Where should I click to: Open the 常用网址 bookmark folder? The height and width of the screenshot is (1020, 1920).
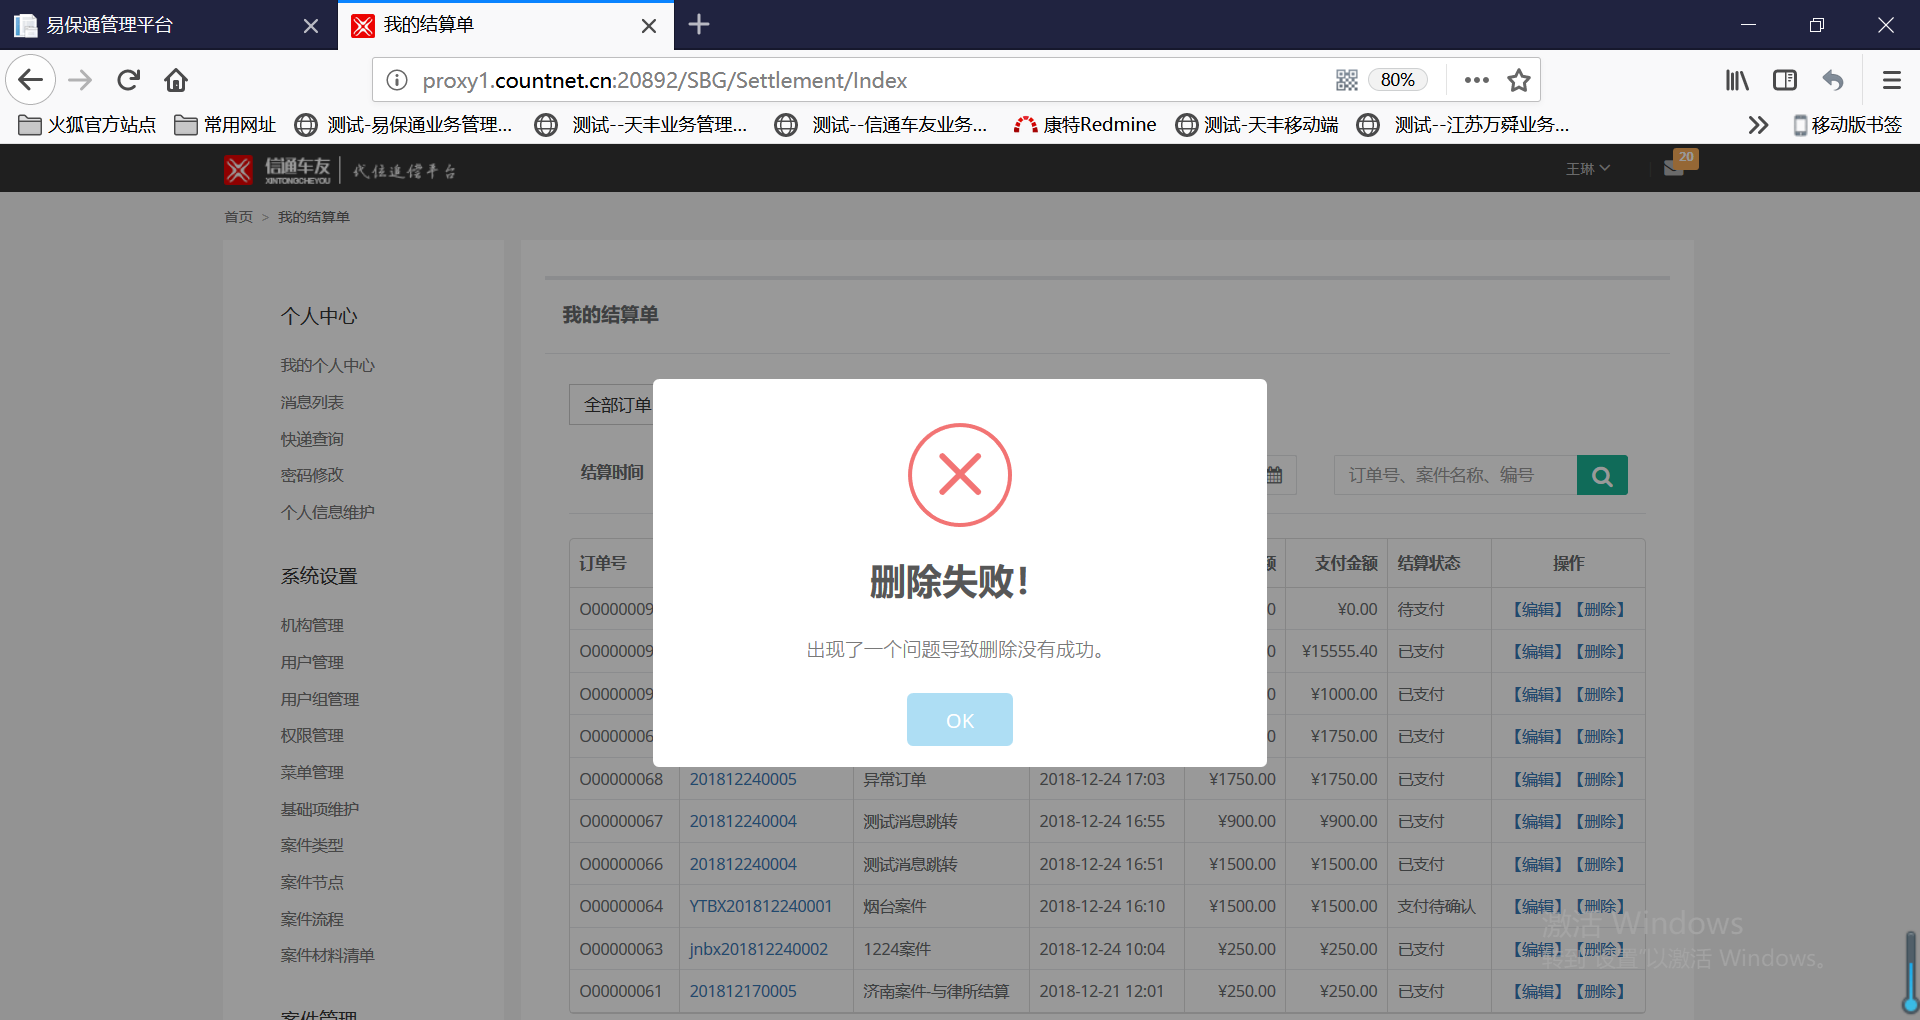point(225,125)
